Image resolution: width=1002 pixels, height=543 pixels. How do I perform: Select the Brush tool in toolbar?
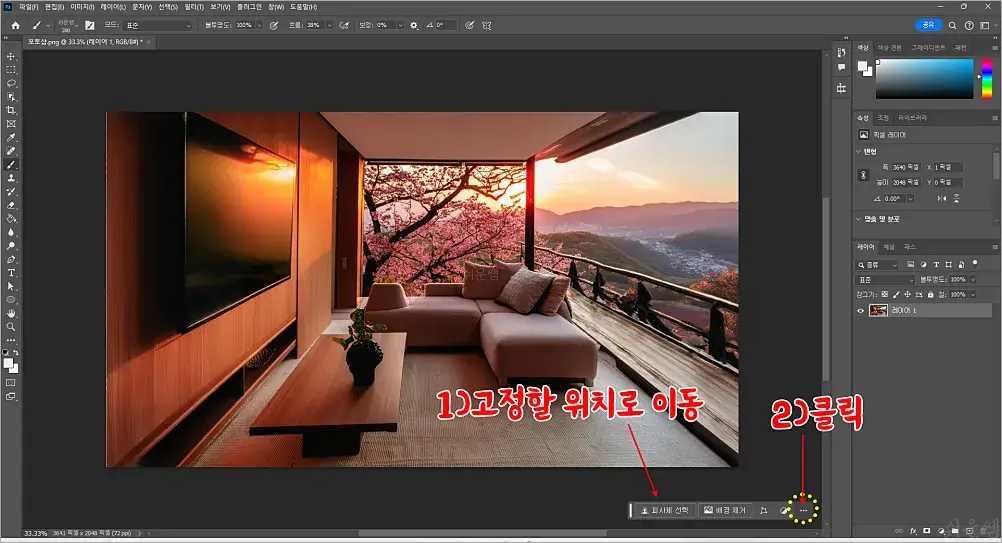point(11,165)
